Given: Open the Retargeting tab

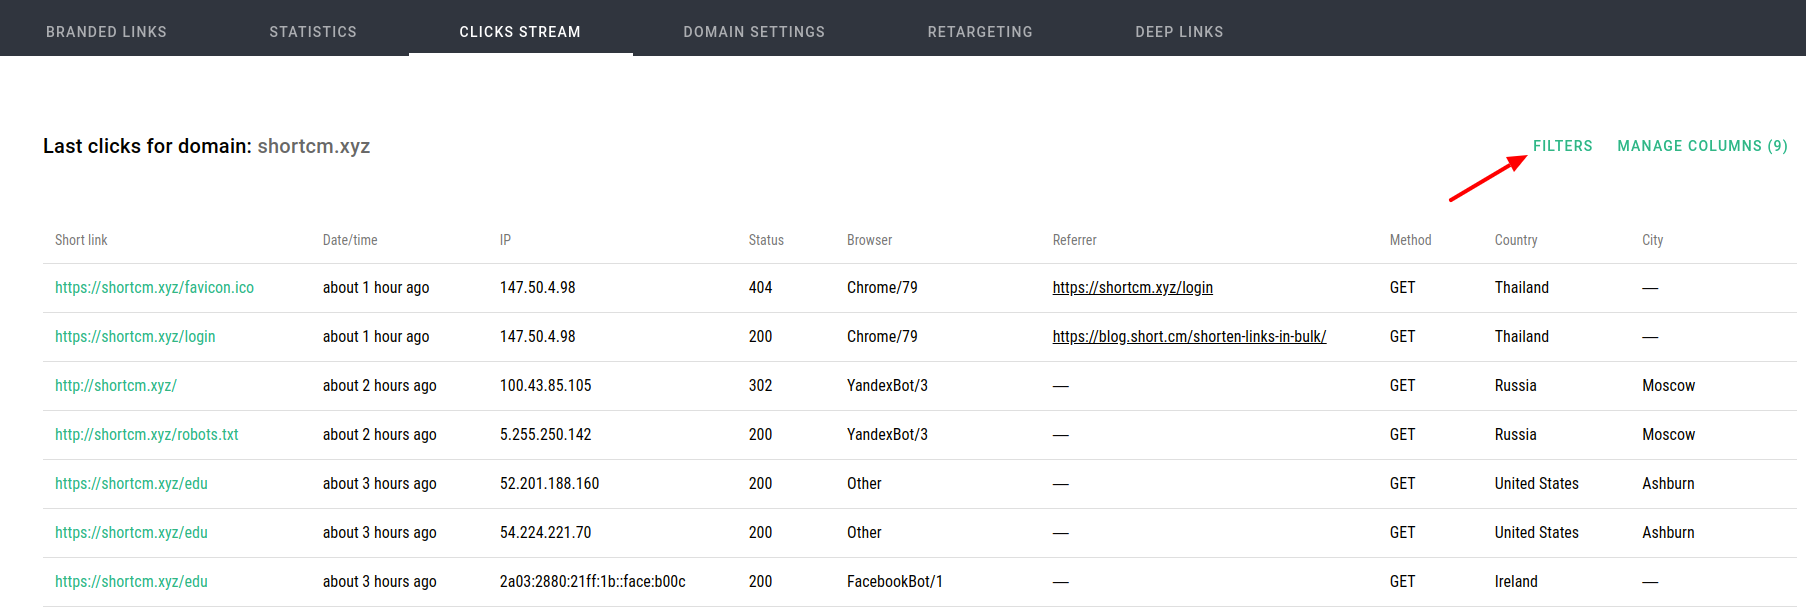Looking at the screenshot, I should 980,32.
